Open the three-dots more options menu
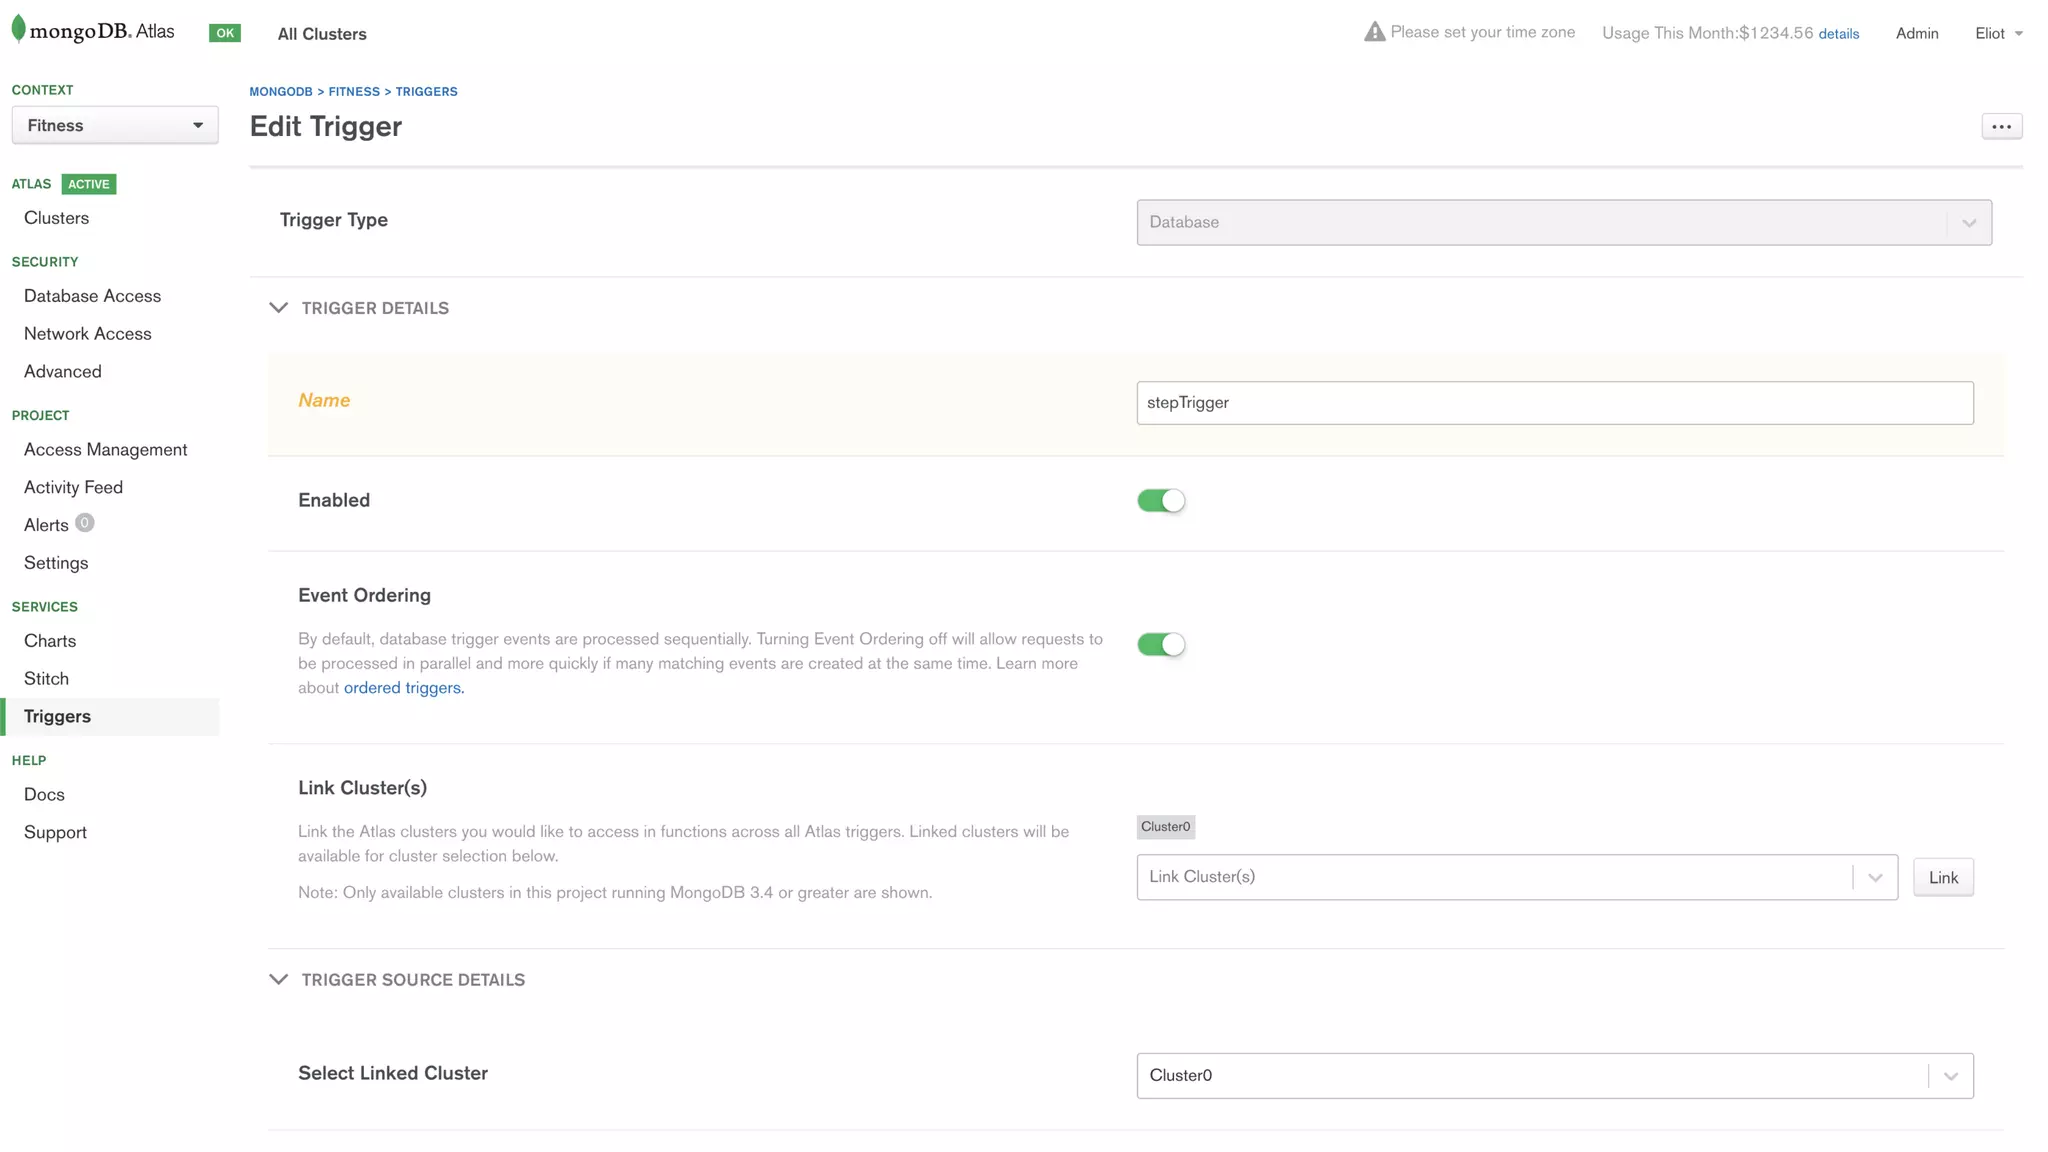This screenshot has height=1152, width=2048. (x=2001, y=126)
